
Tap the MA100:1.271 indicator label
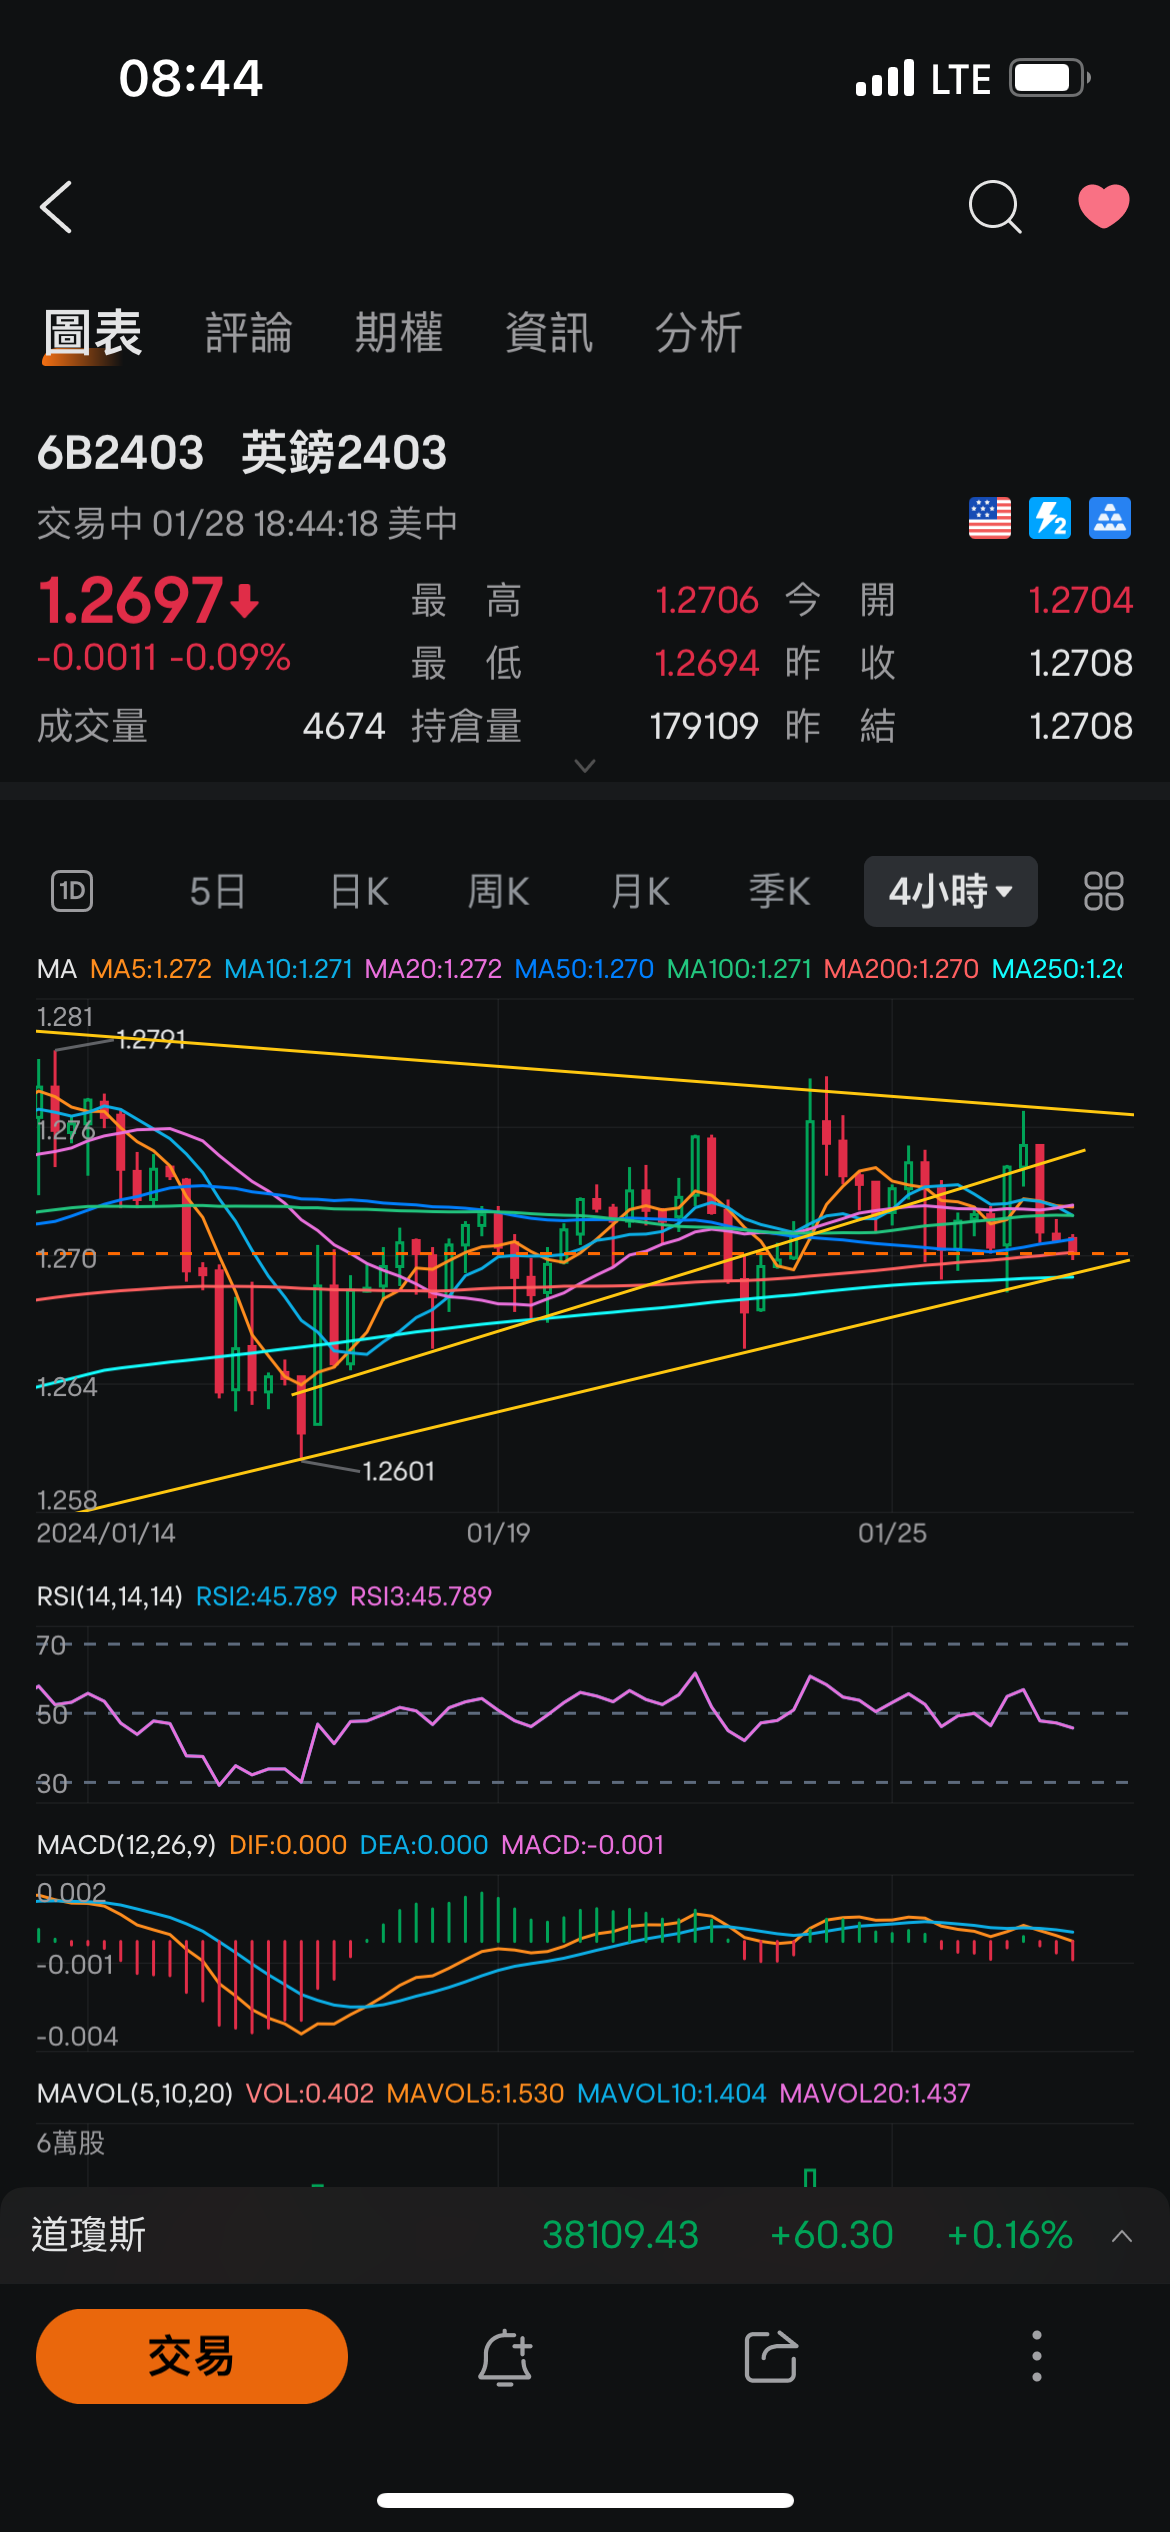739,969
